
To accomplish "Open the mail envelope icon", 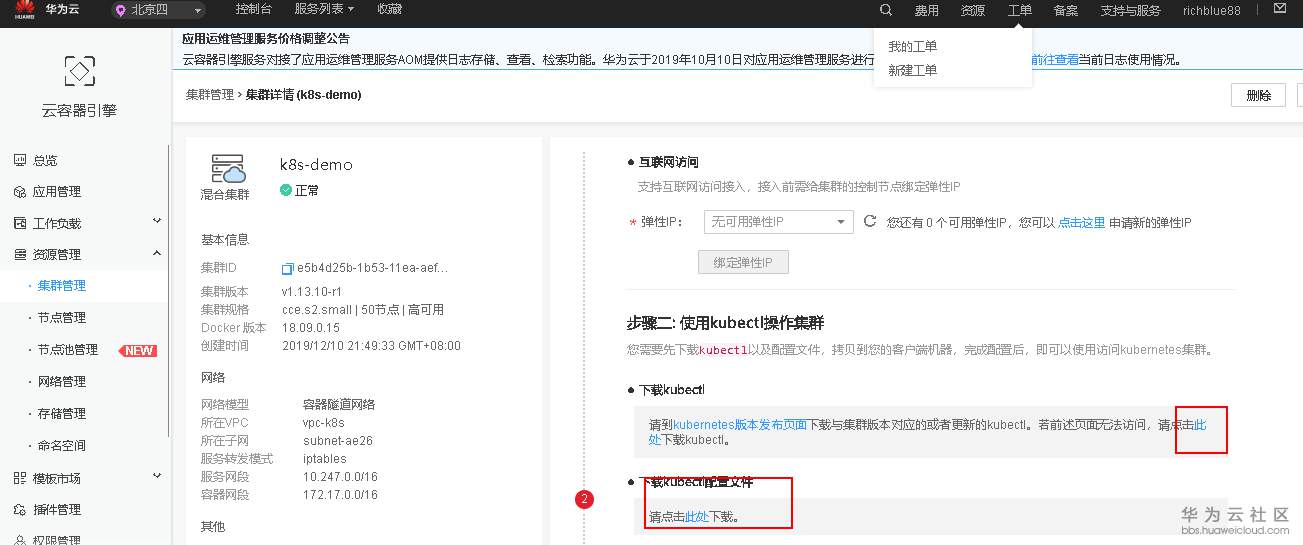I will tap(1279, 9).
